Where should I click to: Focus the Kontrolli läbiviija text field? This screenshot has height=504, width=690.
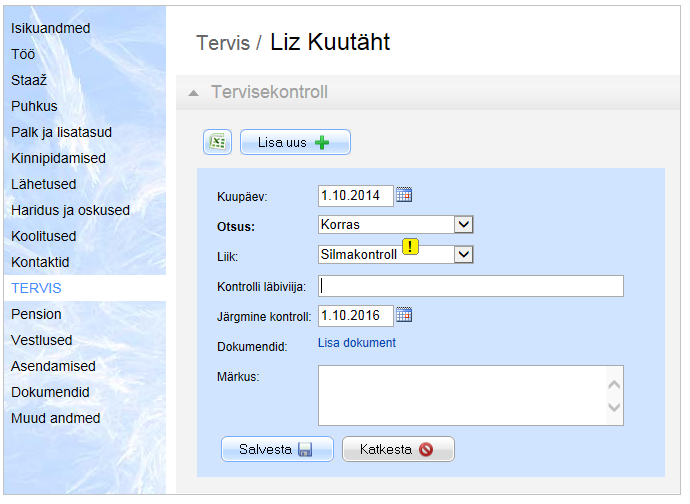pos(470,286)
